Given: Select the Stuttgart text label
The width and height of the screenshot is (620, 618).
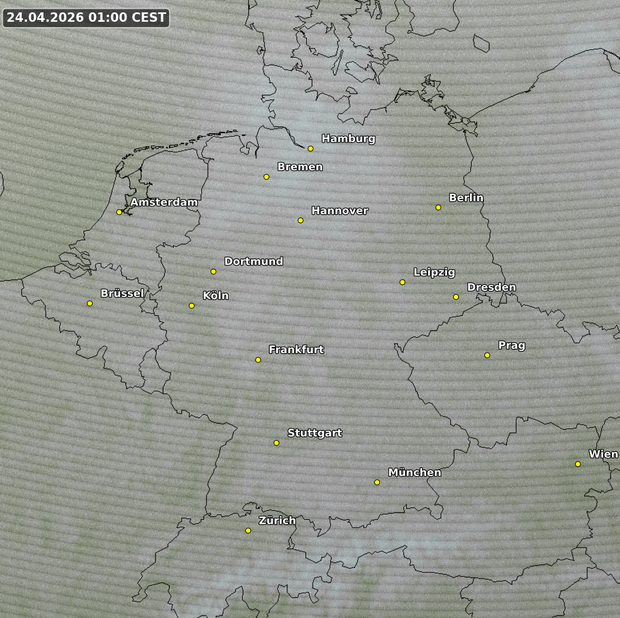Looking at the screenshot, I should 315,433.
